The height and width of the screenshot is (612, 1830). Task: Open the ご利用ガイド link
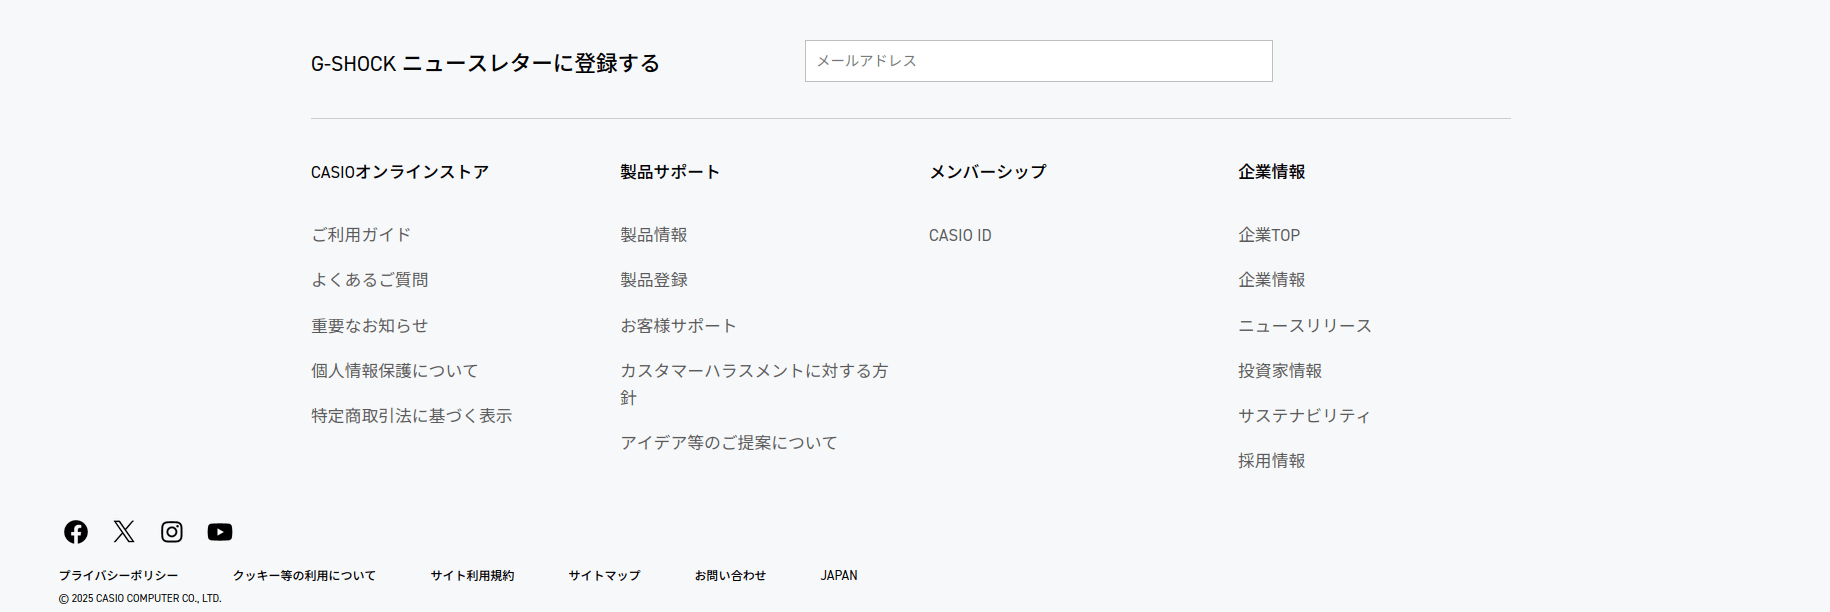tap(361, 235)
